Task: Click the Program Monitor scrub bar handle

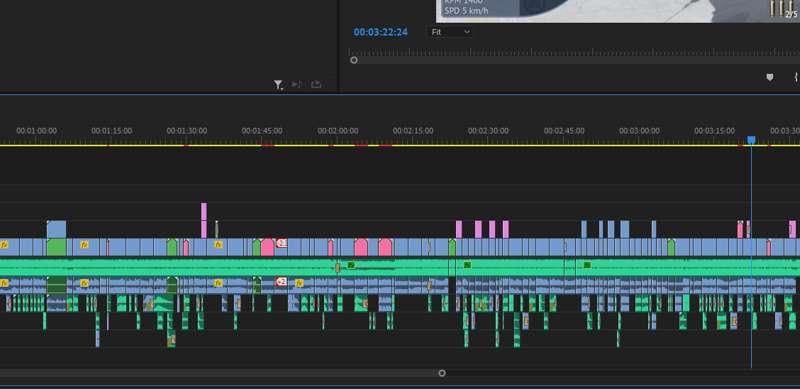Action: [x=354, y=60]
